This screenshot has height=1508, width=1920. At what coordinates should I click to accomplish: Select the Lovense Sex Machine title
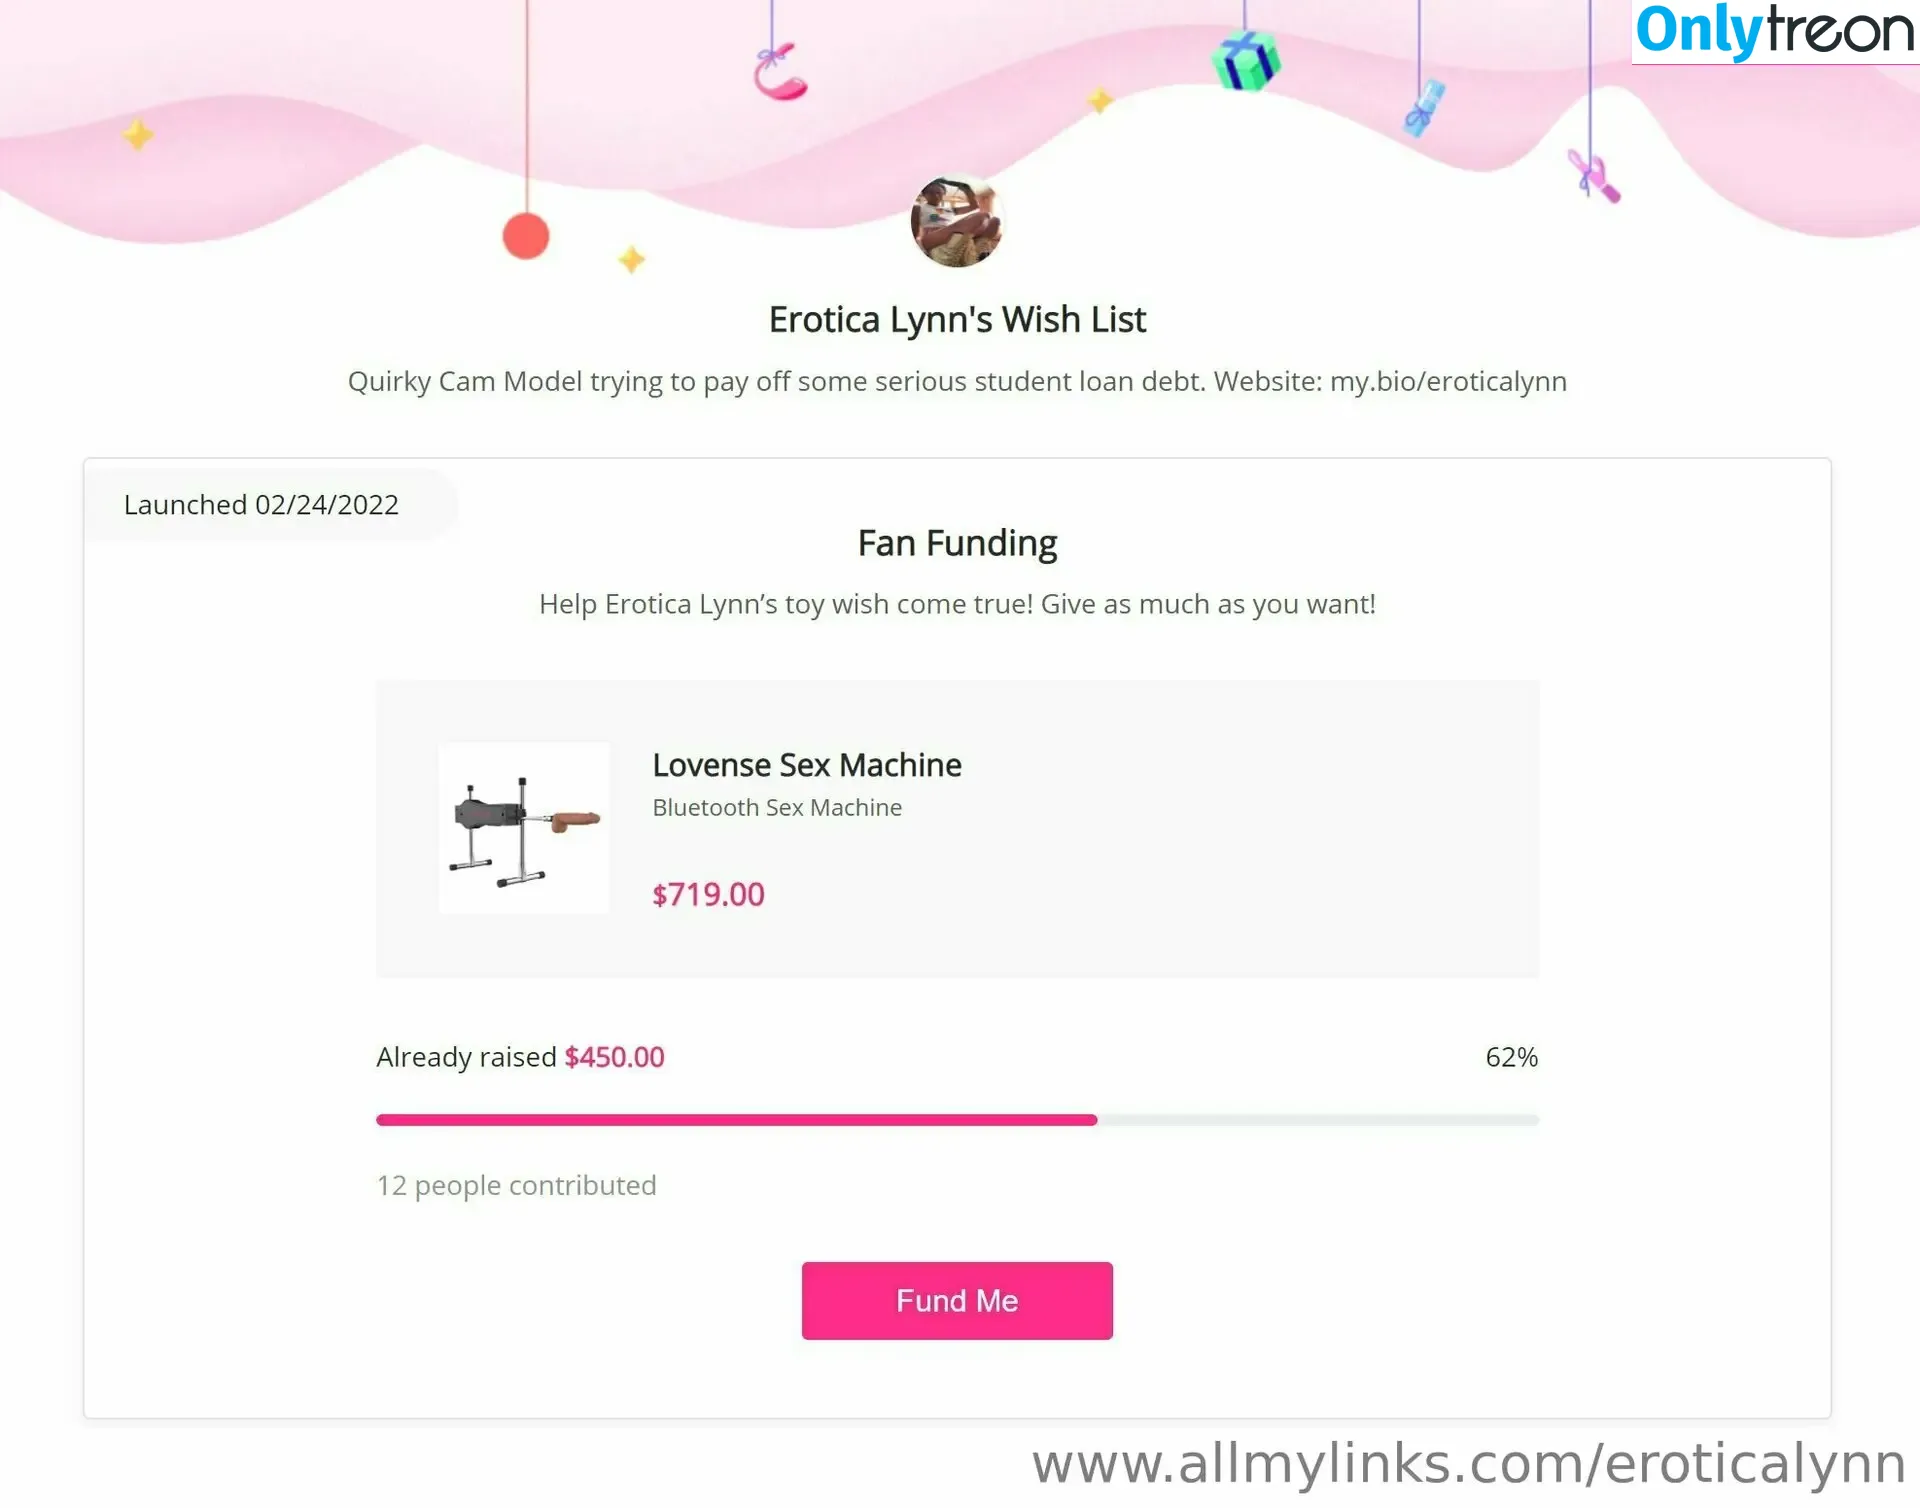807,765
